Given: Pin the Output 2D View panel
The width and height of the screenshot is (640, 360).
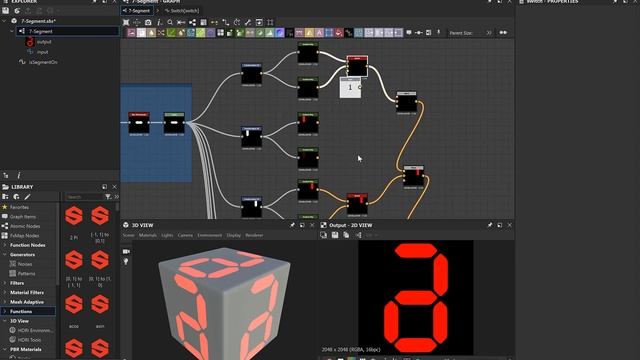Looking at the screenshot, I should (x=490, y=225).
